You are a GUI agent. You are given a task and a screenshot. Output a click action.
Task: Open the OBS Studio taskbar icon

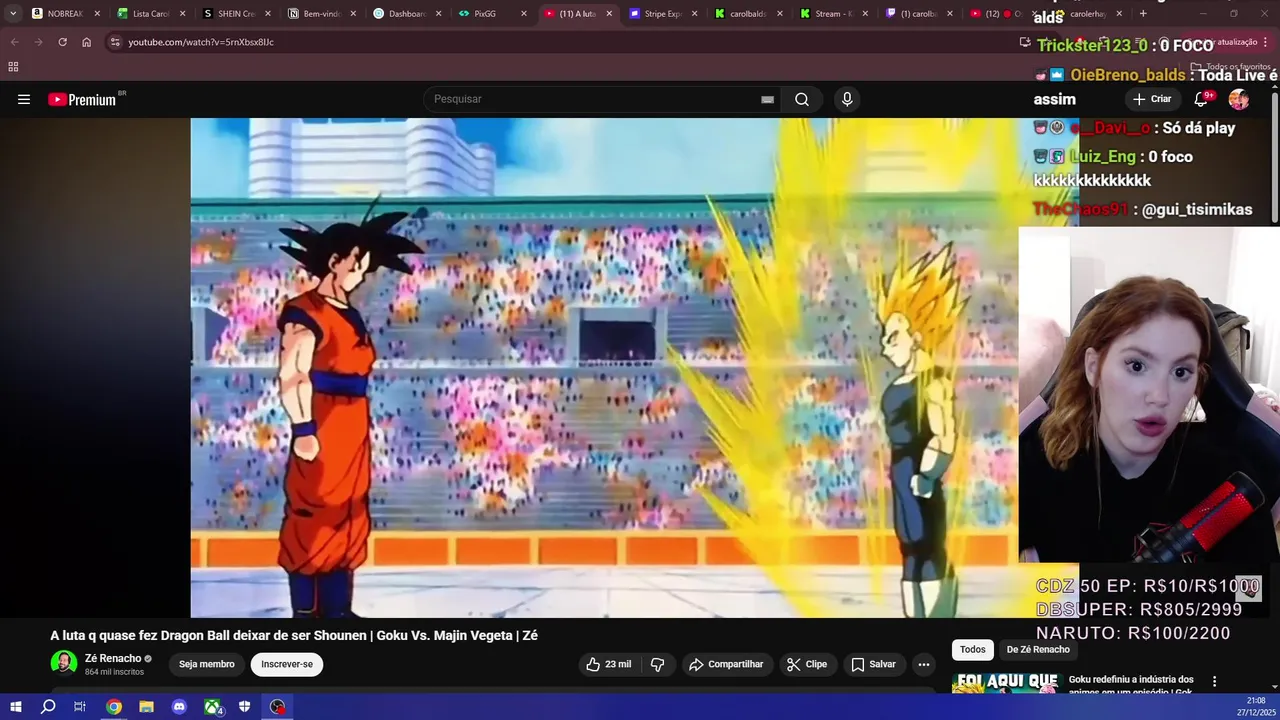tap(278, 707)
